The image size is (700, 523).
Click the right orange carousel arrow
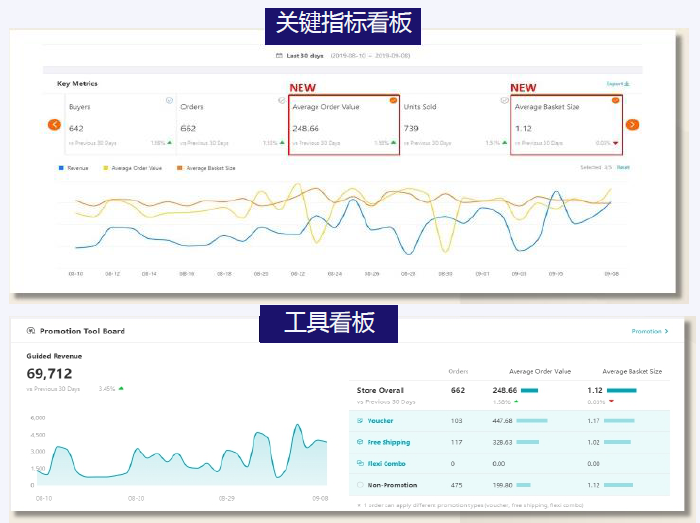632,125
